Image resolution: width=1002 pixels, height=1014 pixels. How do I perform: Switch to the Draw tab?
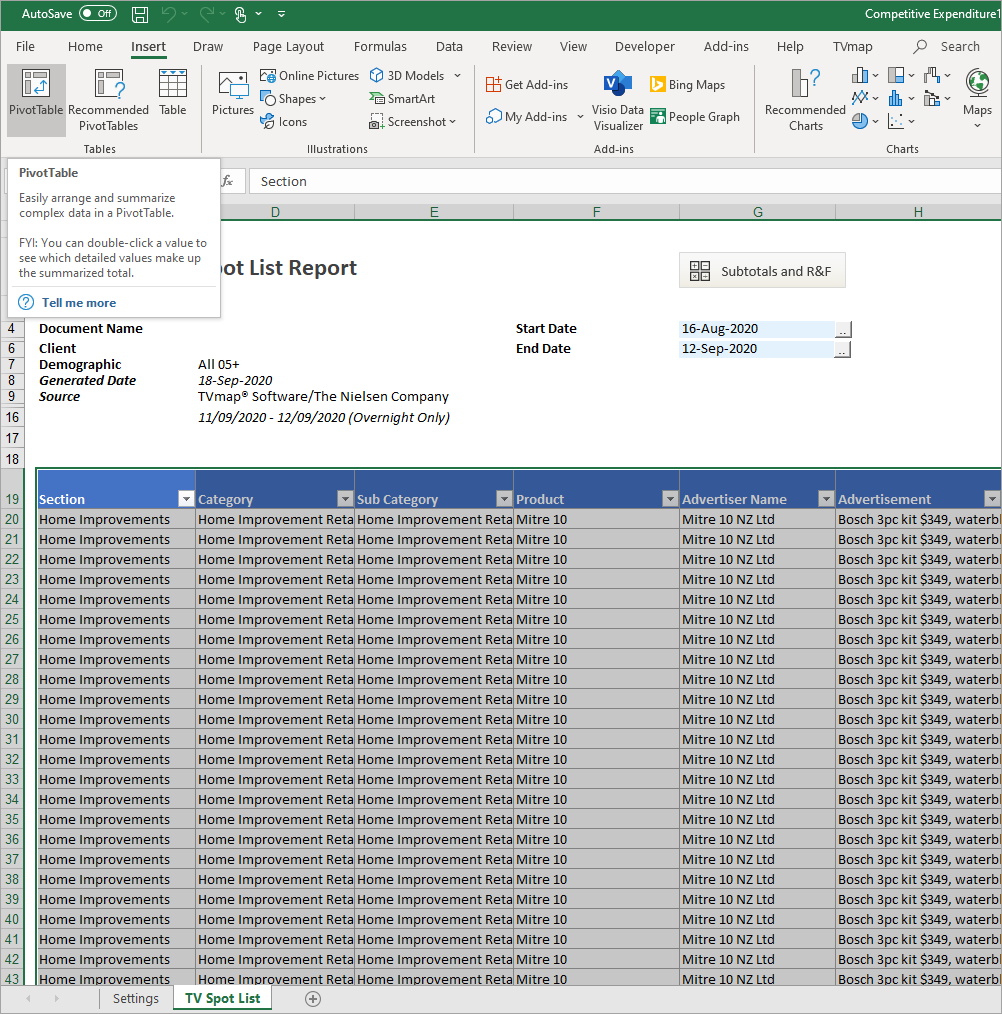(x=208, y=47)
